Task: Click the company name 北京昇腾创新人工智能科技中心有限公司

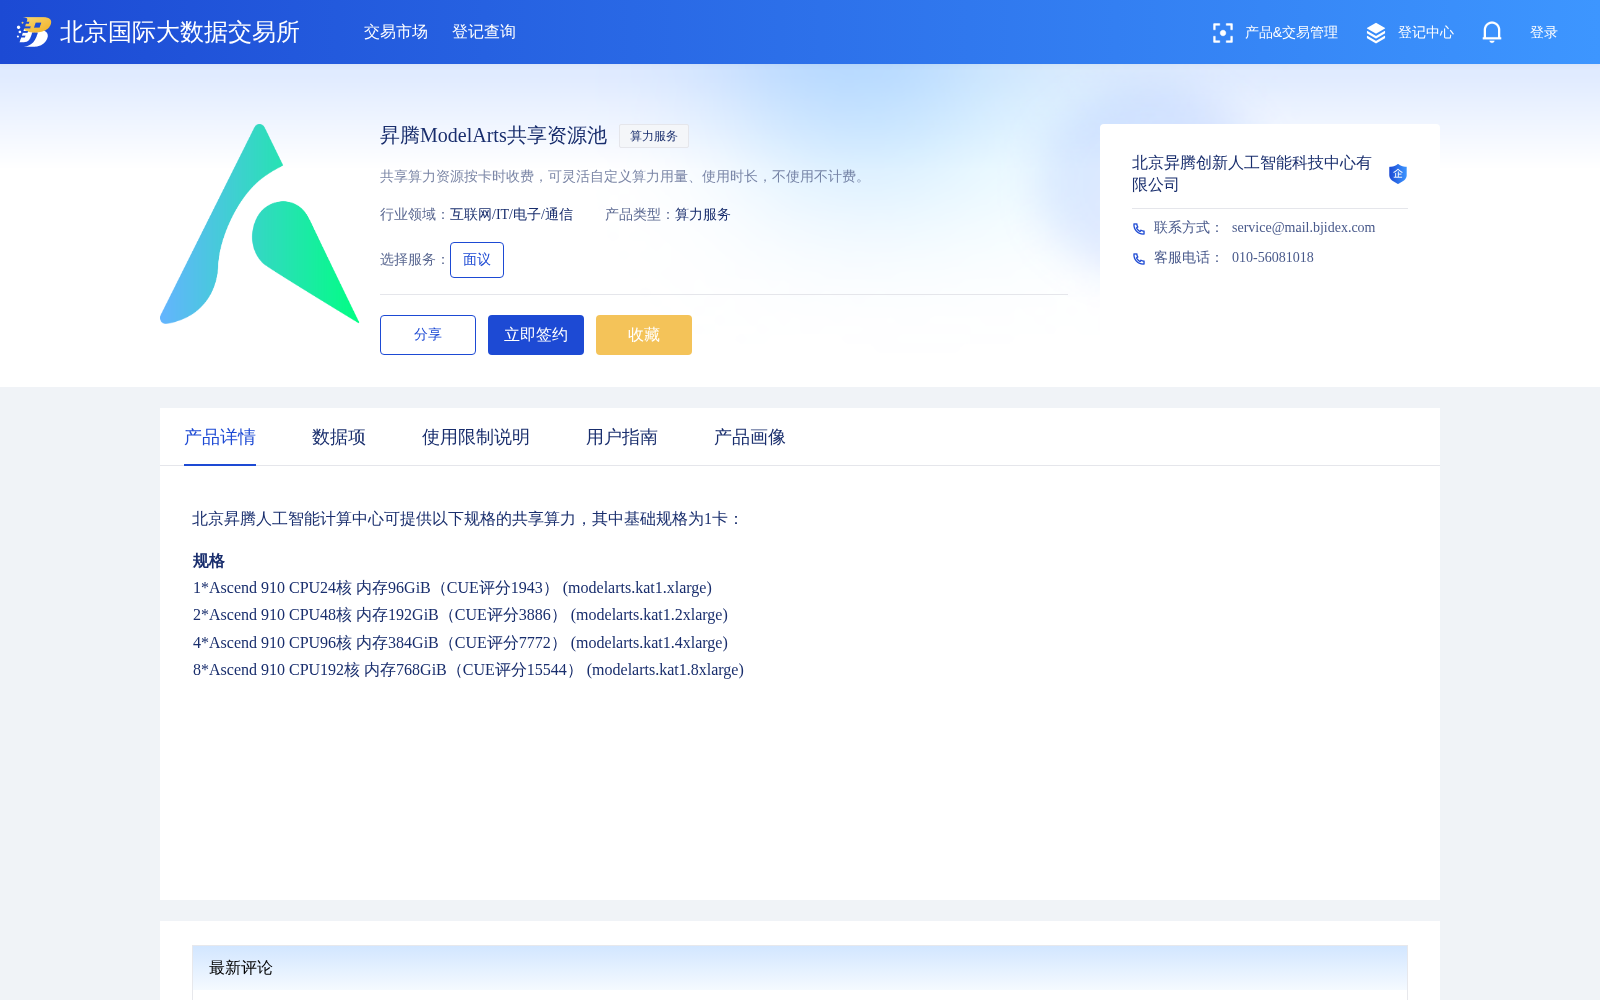Action: click(1252, 174)
